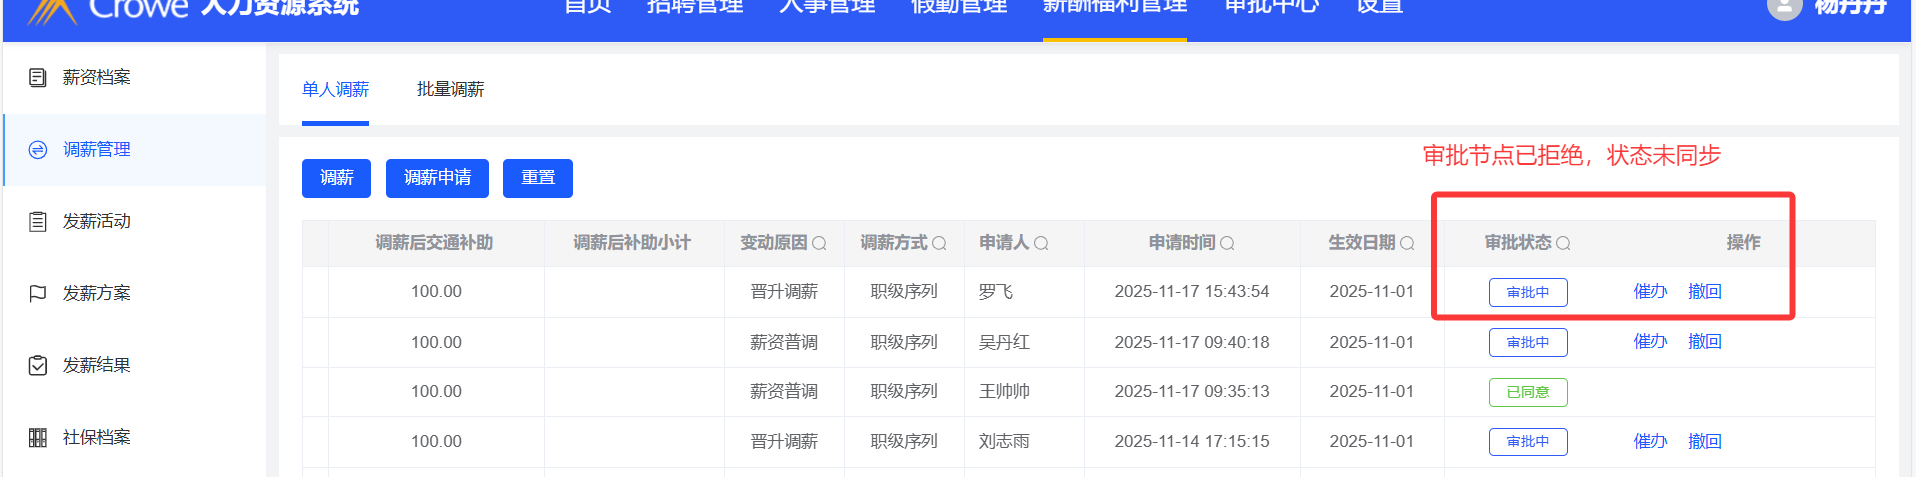Switch to the 单人调薪 tab

click(336, 90)
